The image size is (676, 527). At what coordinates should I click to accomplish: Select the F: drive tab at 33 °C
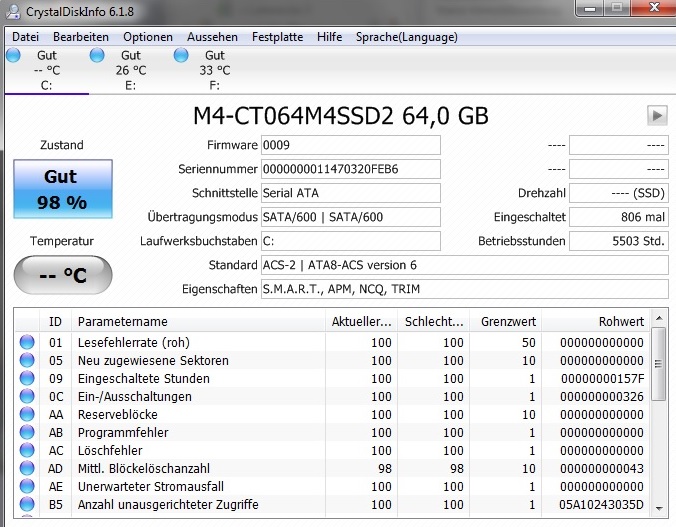pos(215,70)
